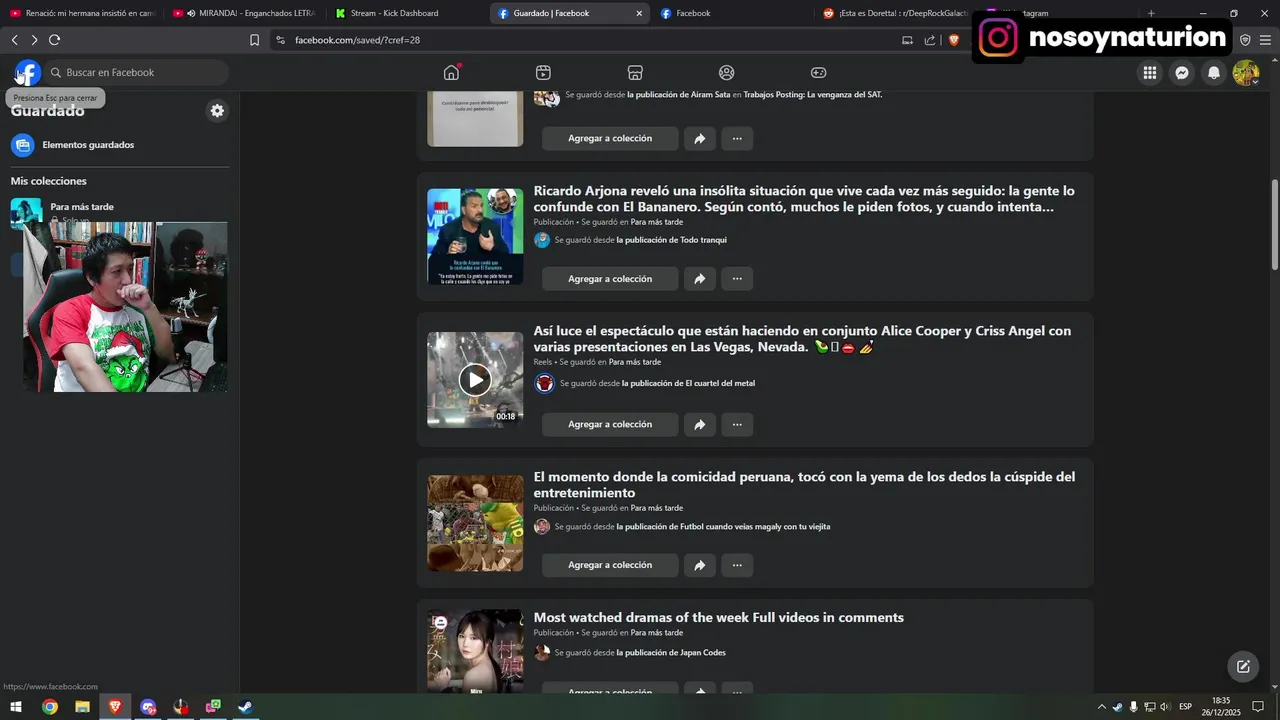Share the Ricardo Arjona saved post
The width and height of the screenshot is (1280, 720).
point(700,279)
